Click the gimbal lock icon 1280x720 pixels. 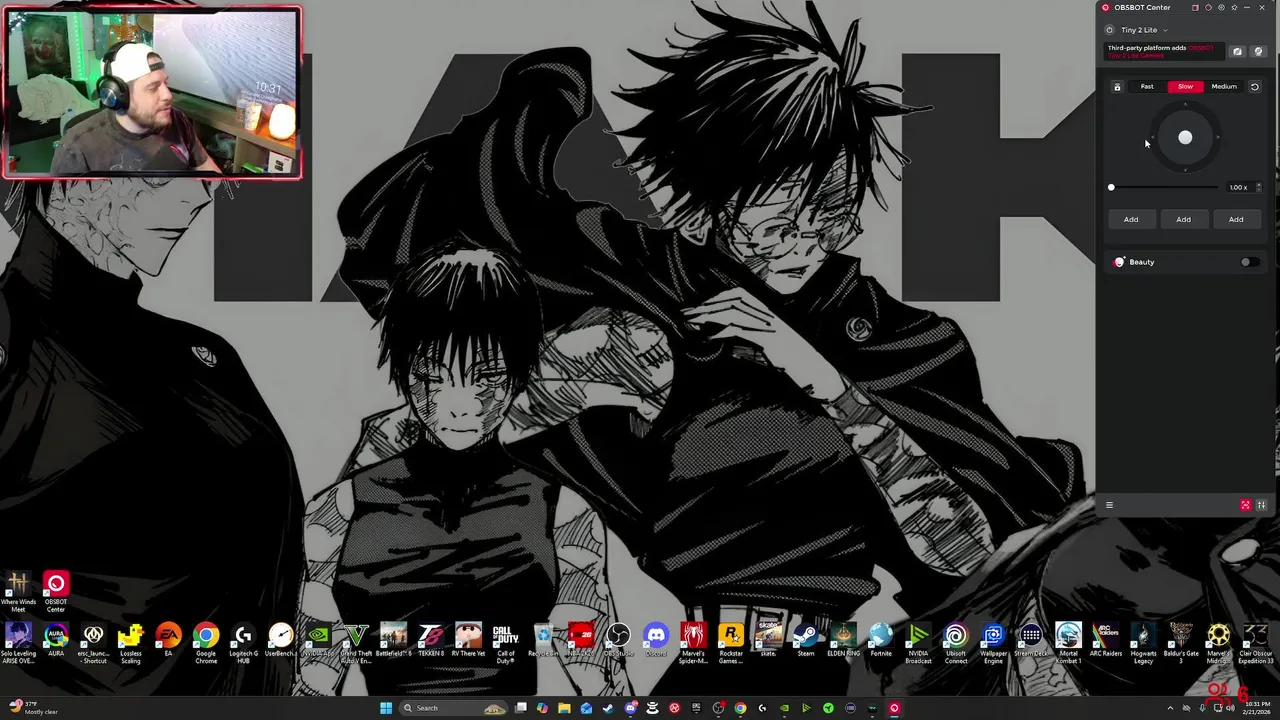(1117, 87)
